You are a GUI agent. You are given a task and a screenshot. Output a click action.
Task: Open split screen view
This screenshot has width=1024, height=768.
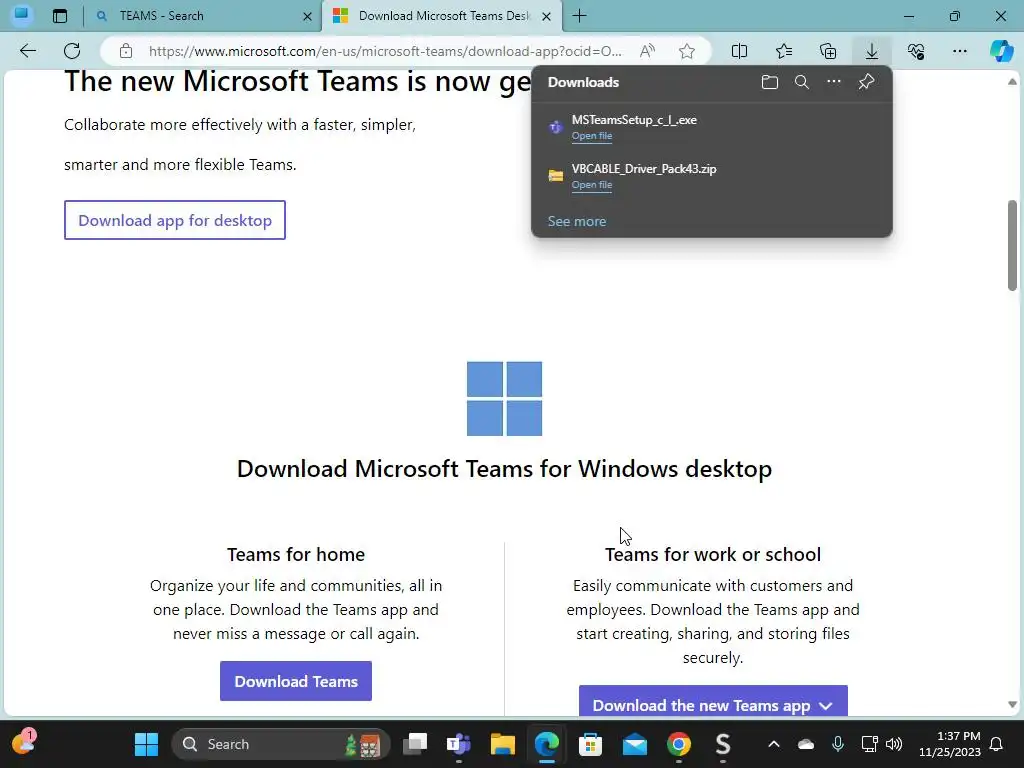(x=739, y=51)
